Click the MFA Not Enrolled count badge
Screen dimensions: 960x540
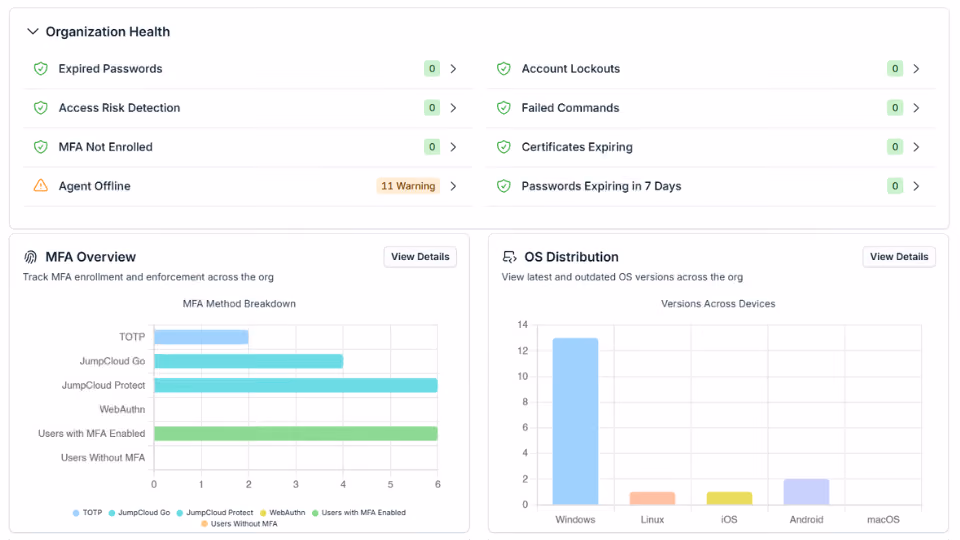[x=432, y=147]
